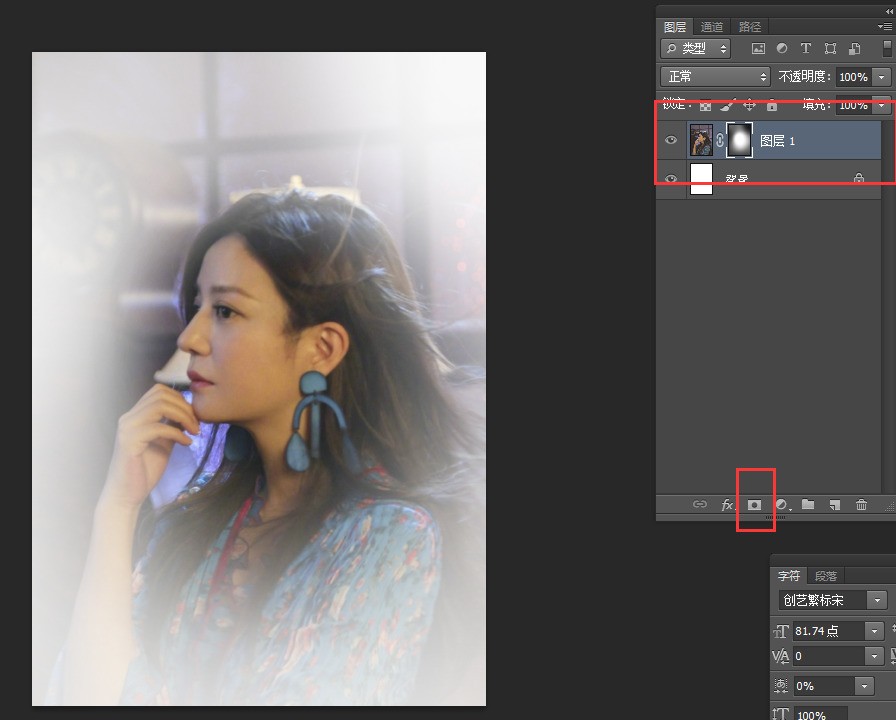Screen dimensions: 896x720
Task: Select the layer mask thumbnail of 图层 1
Action: [x=739, y=141]
